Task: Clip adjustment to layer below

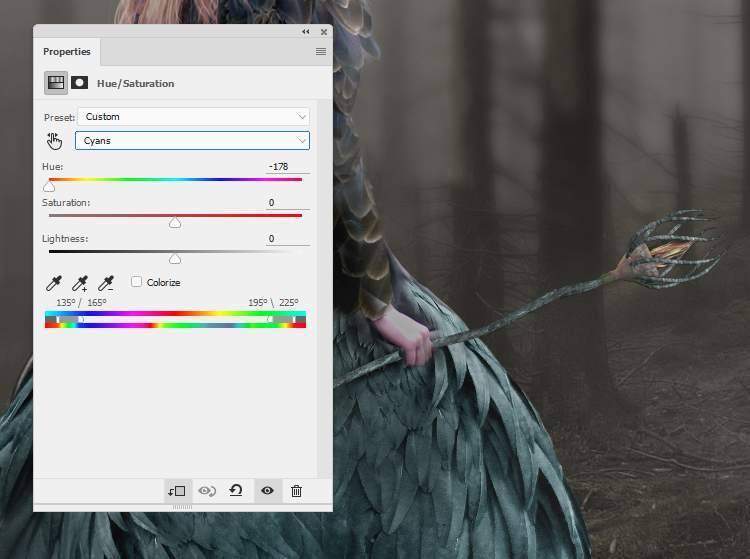Action: tap(177, 491)
